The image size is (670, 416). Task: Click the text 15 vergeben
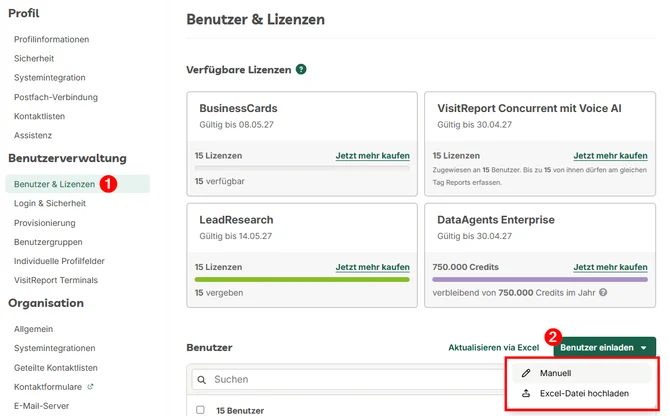[219, 293]
